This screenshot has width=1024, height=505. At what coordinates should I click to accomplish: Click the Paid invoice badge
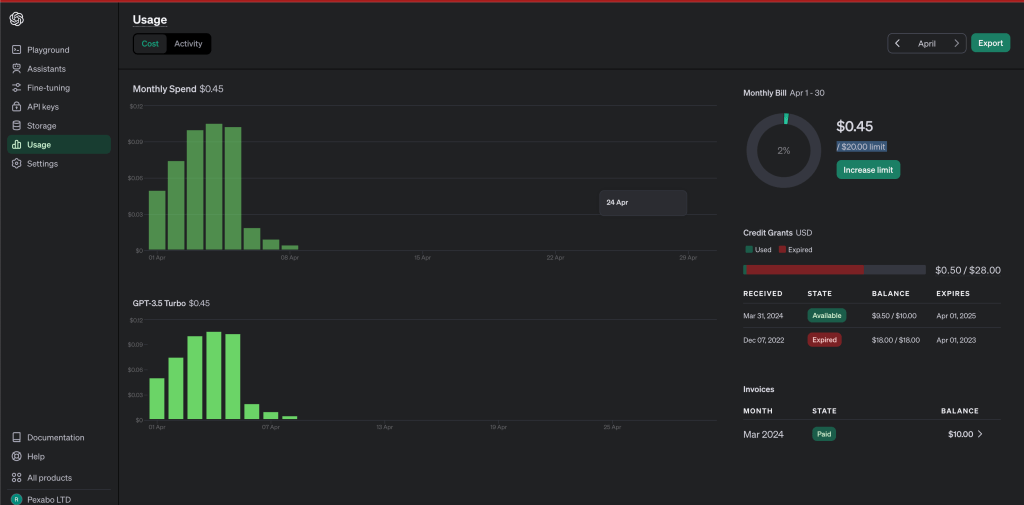[824, 434]
